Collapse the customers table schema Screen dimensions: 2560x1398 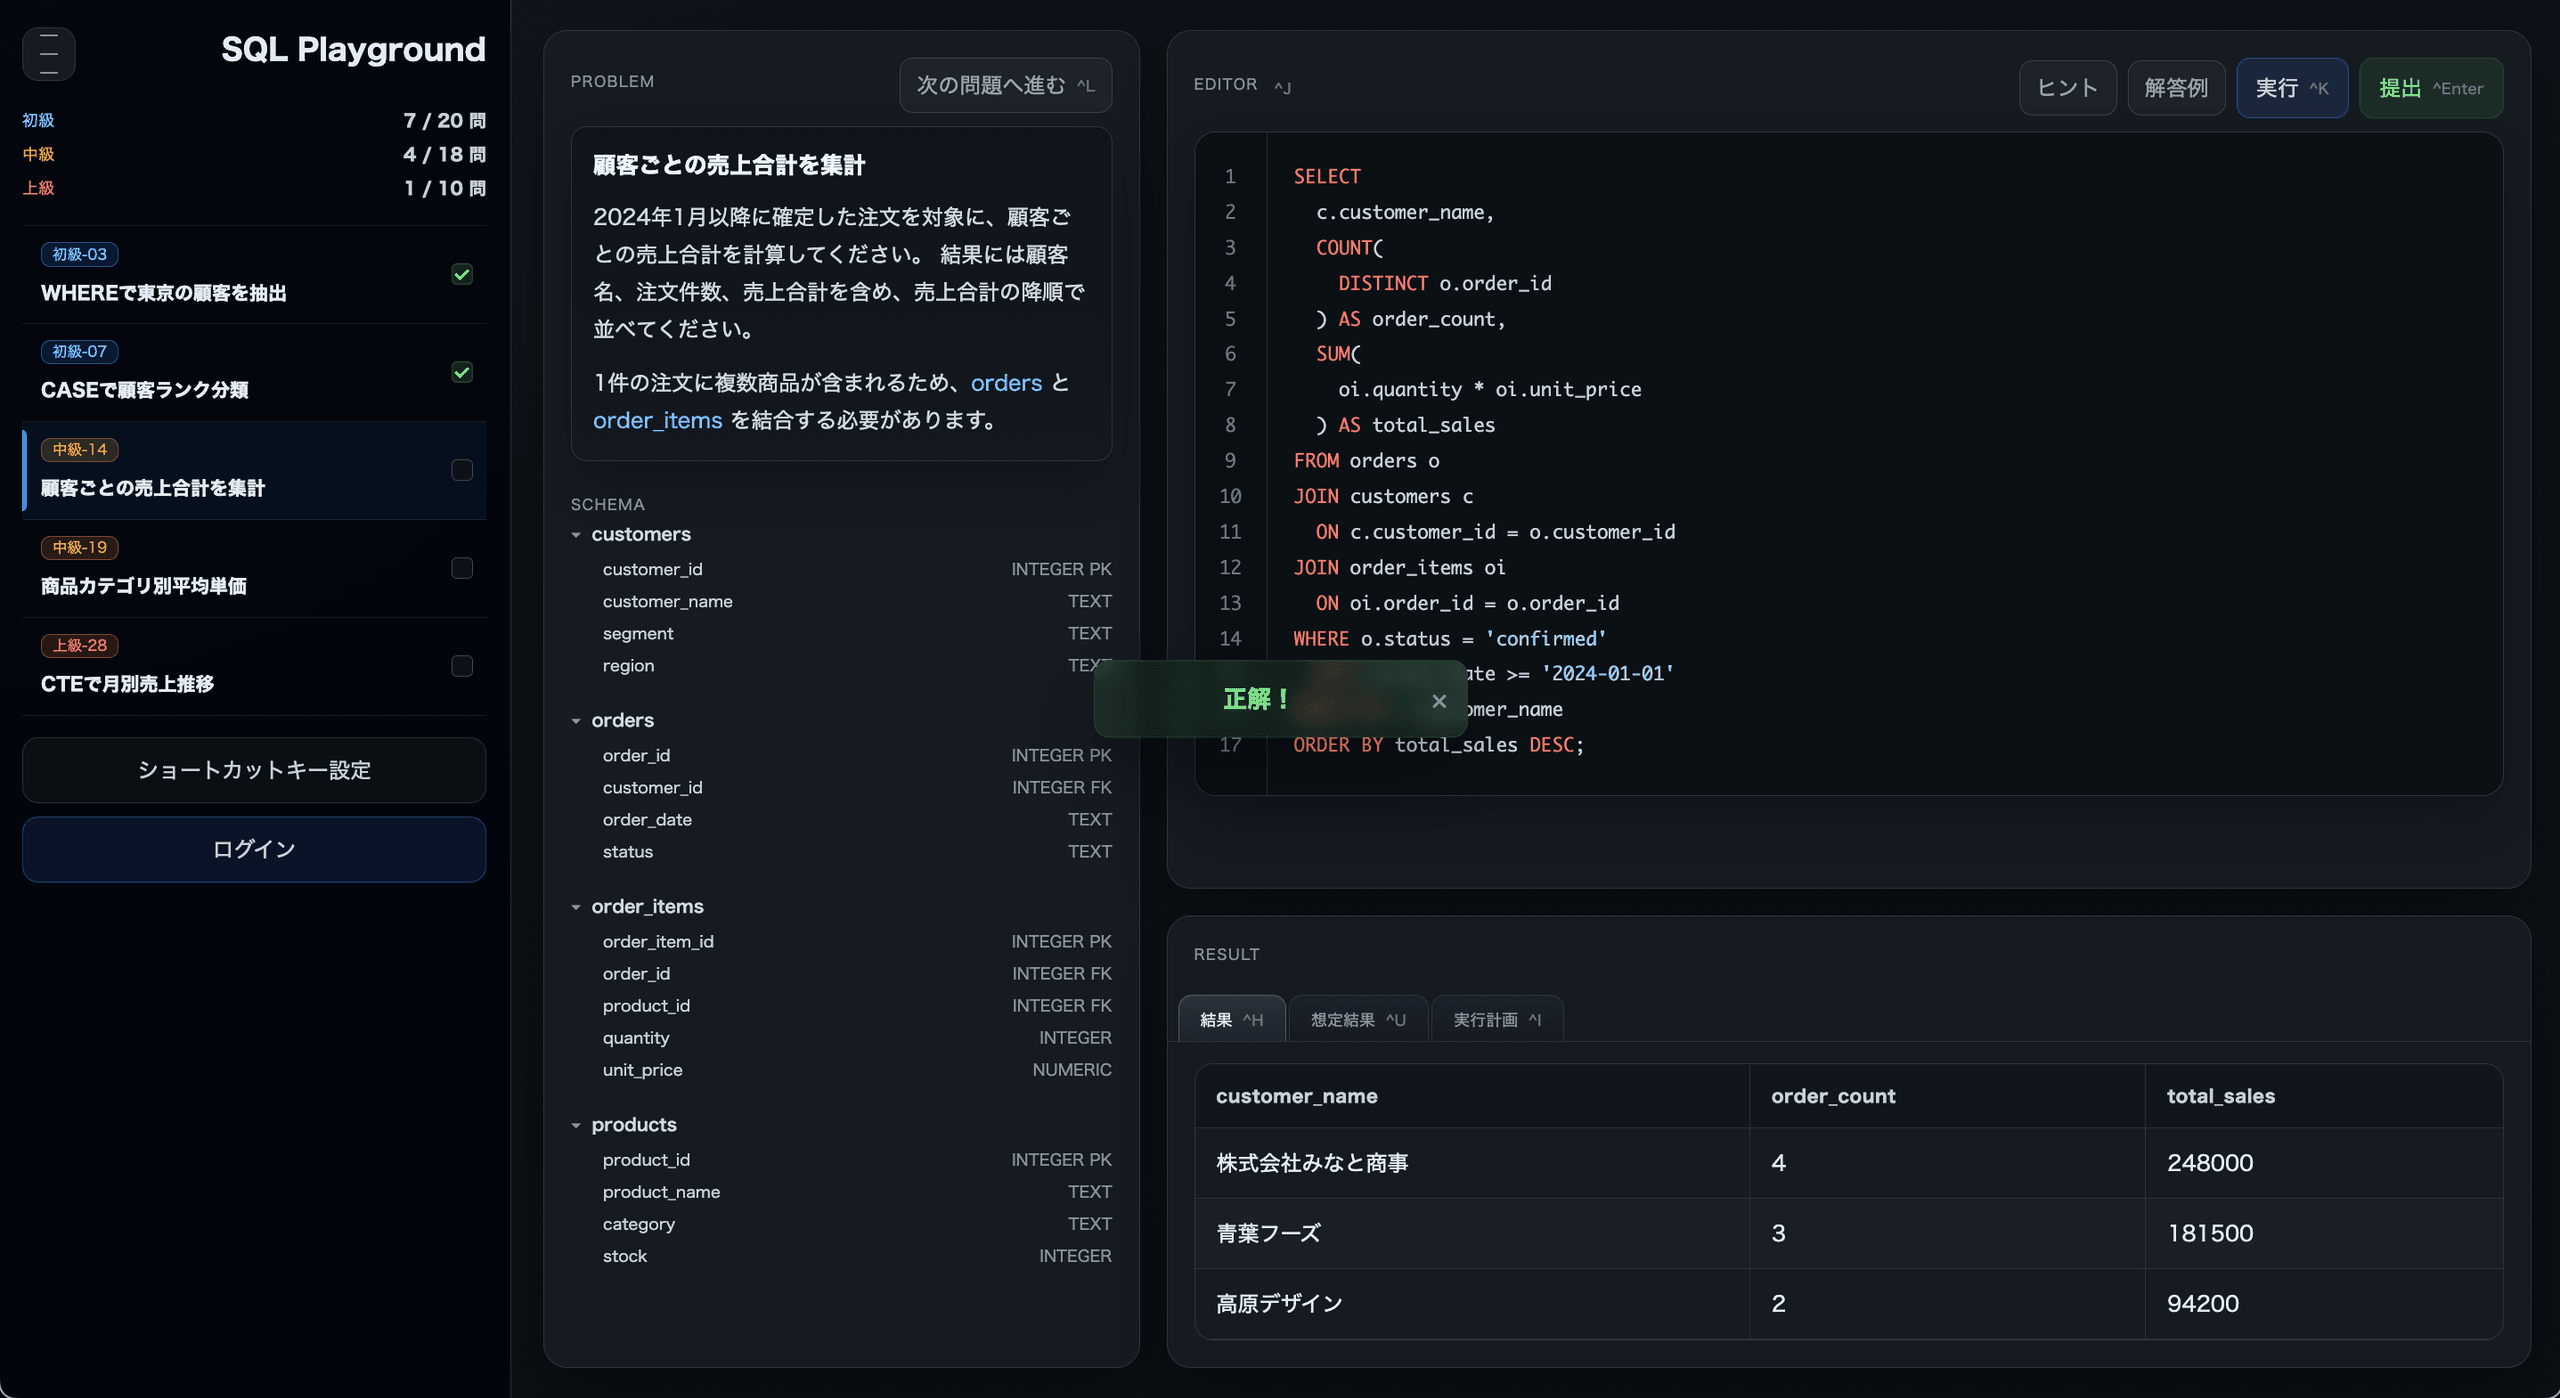tap(576, 535)
